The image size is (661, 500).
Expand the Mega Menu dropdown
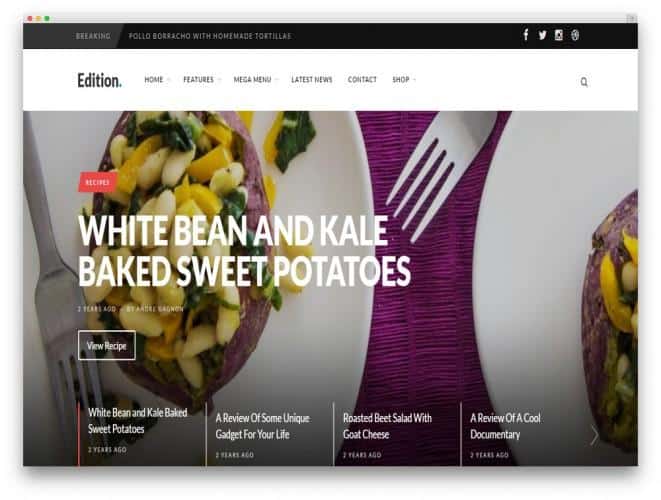pyautogui.click(x=255, y=80)
